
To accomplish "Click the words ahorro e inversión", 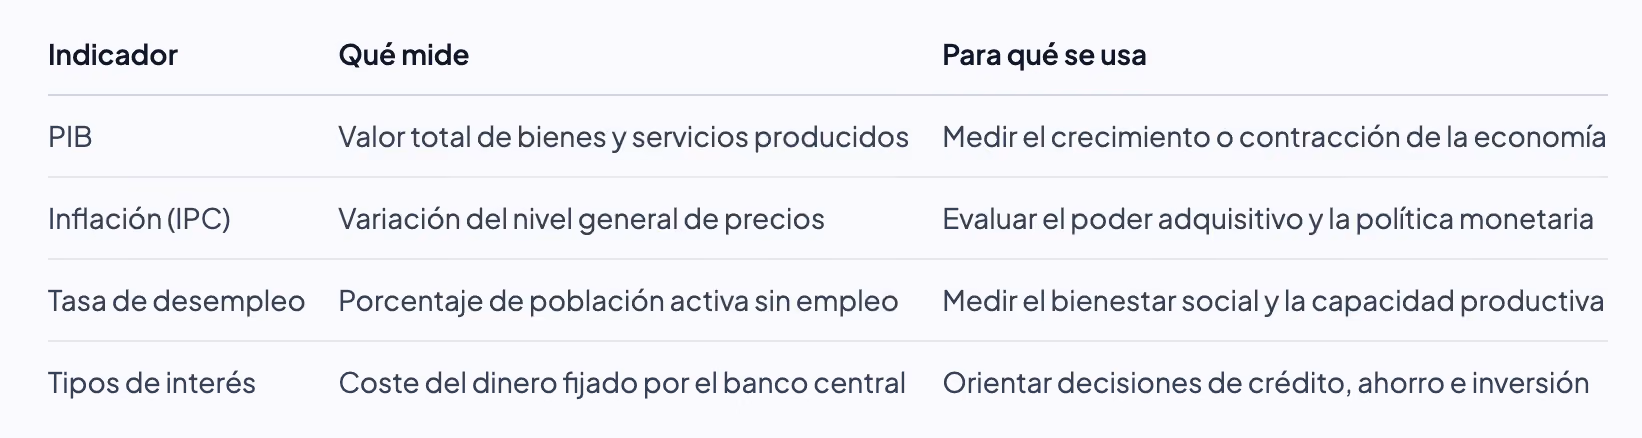I will pyautogui.click(x=1473, y=383).
